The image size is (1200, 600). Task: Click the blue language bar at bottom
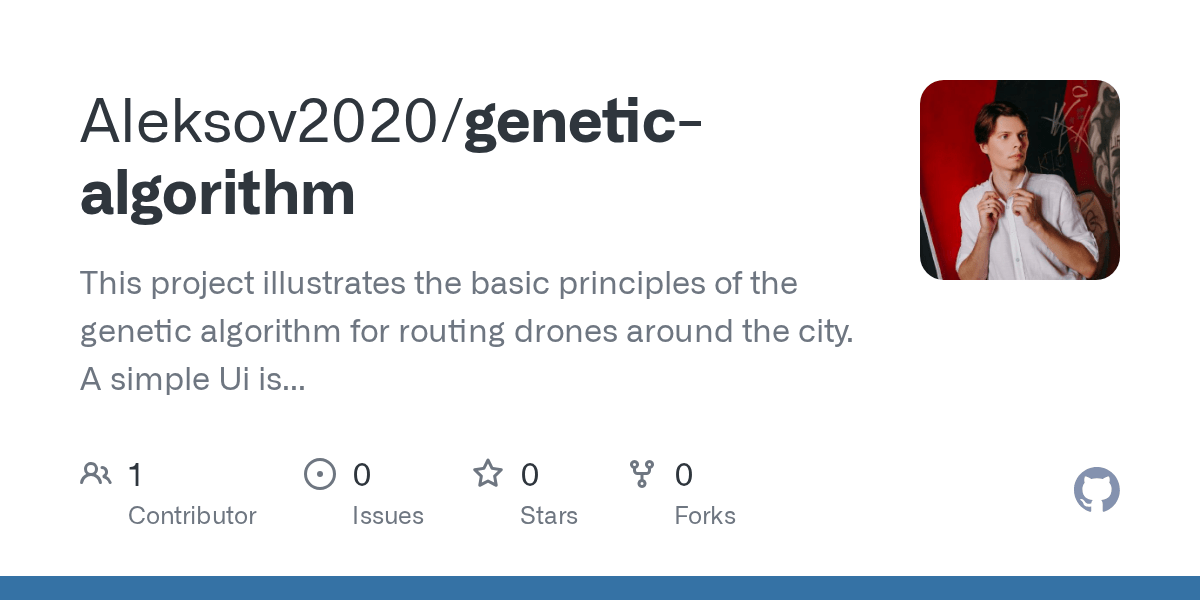600,588
